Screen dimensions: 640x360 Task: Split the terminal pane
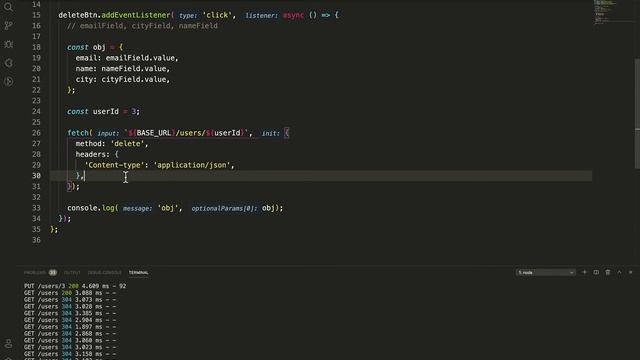pyautogui.click(x=596, y=272)
